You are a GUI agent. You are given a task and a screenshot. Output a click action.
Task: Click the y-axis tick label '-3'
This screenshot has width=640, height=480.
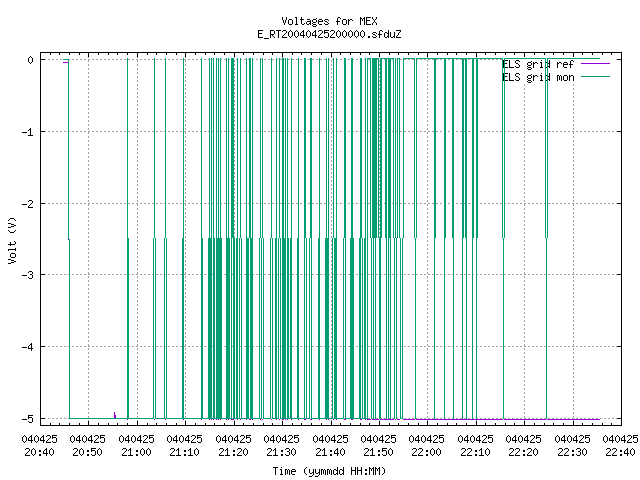[x=28, y=275]
